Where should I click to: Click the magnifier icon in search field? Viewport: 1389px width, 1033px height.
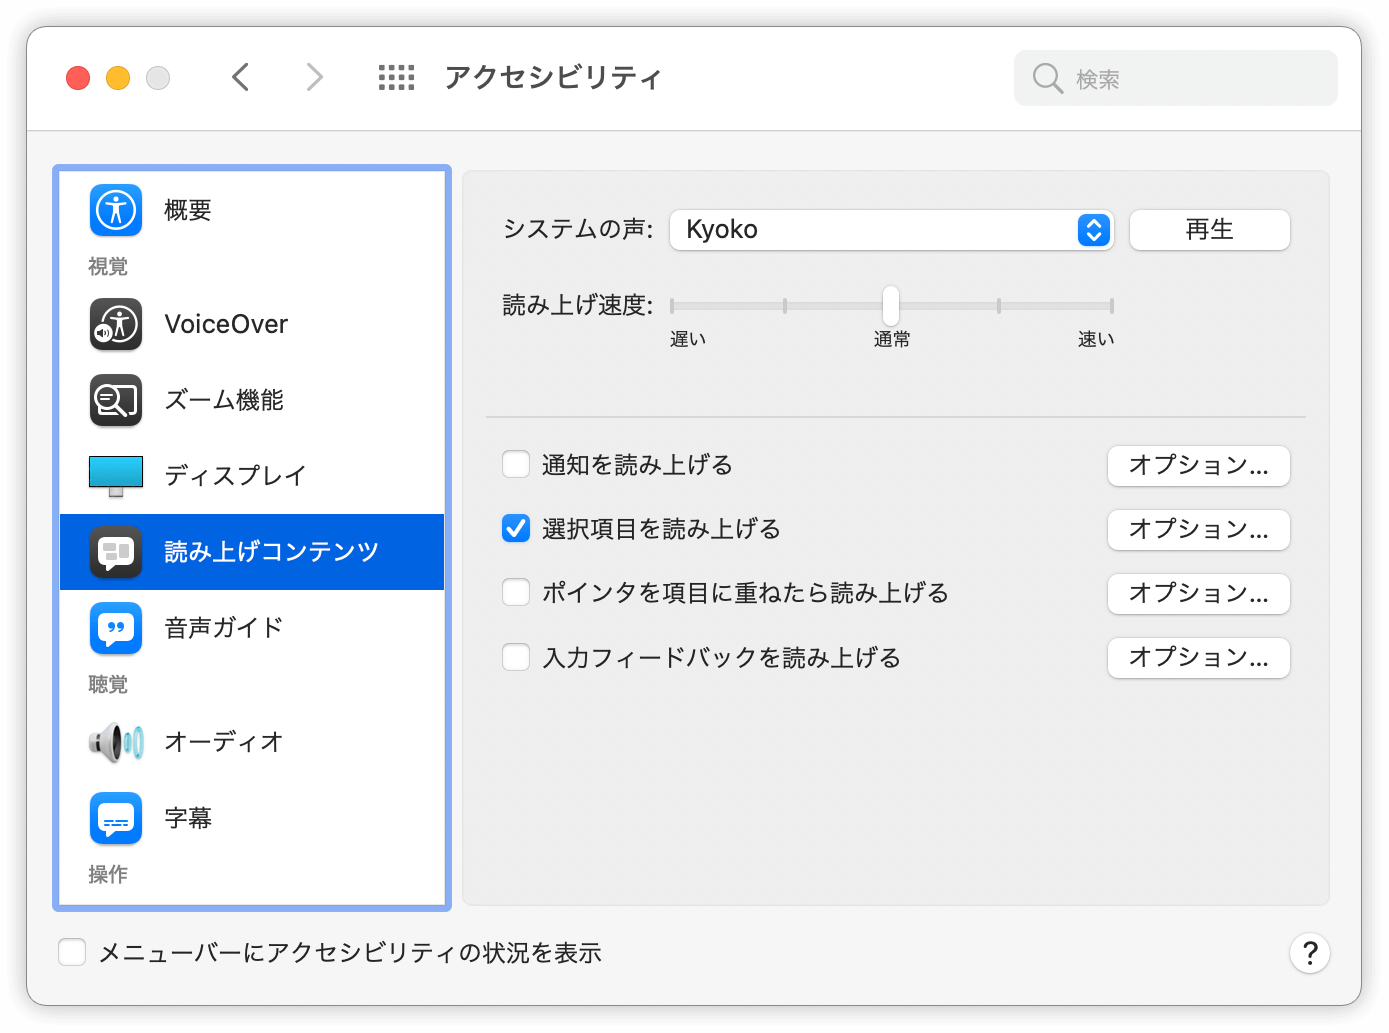(x=1047, y=78)
